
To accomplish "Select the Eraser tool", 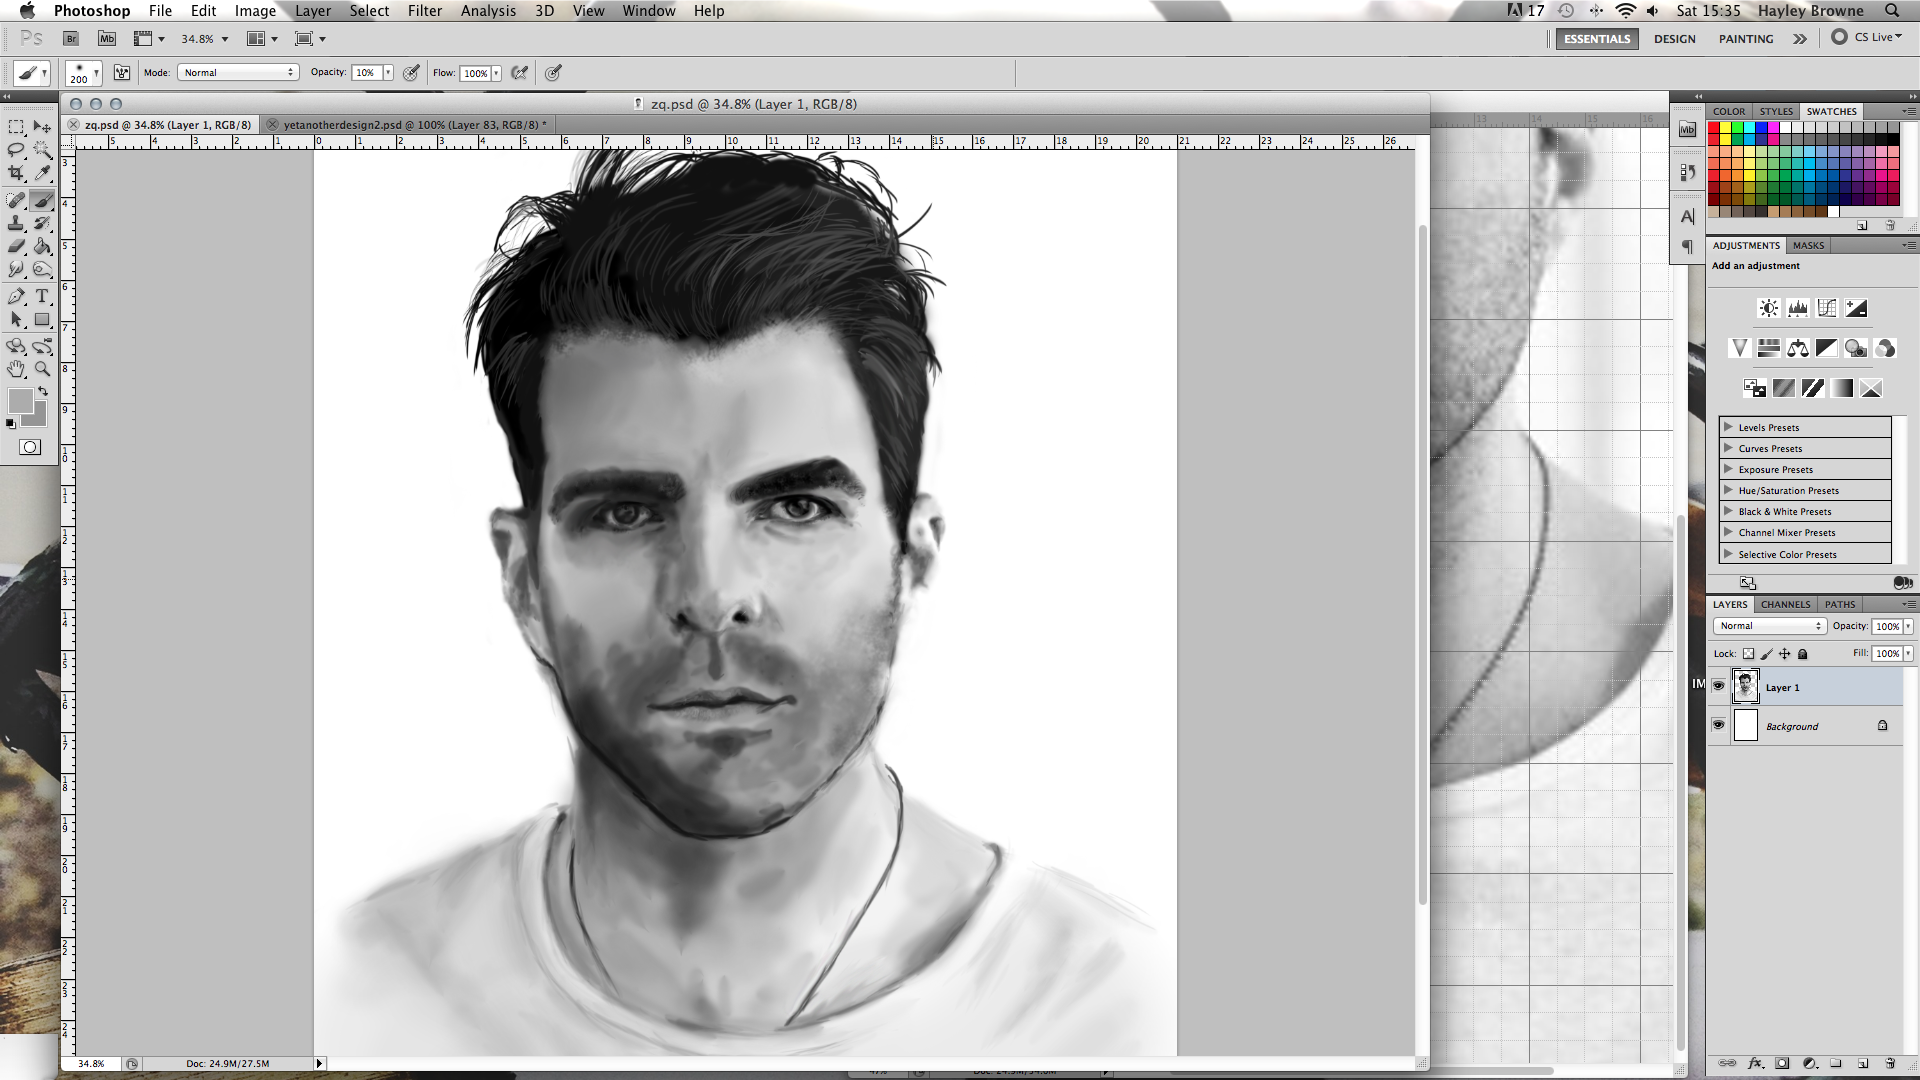I will pyautogui.click(x=16, y=246).
